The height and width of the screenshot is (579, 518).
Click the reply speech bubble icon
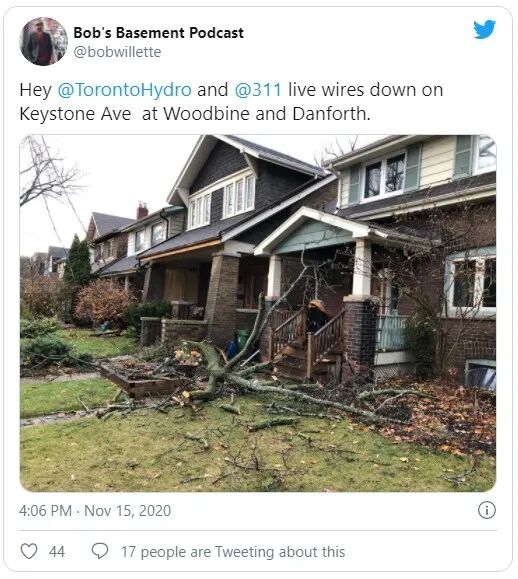[100, 551]
